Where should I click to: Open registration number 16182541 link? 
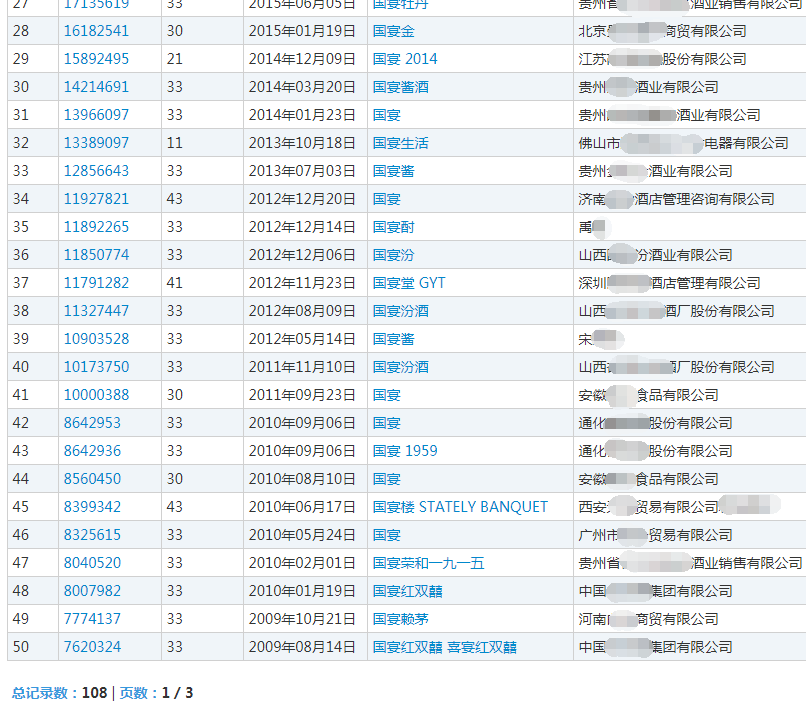tap(96, 31)
